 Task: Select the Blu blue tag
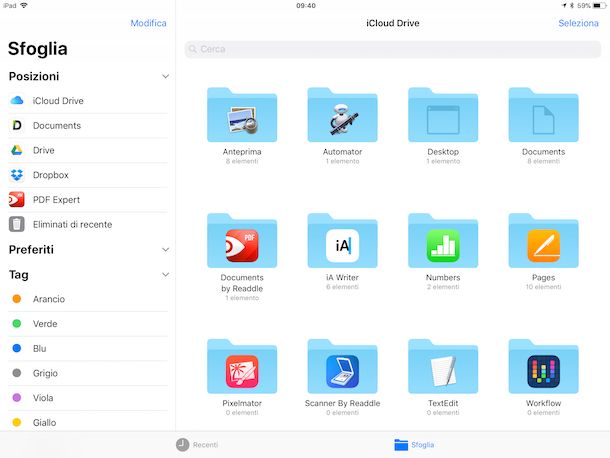[x=88, y=348]
